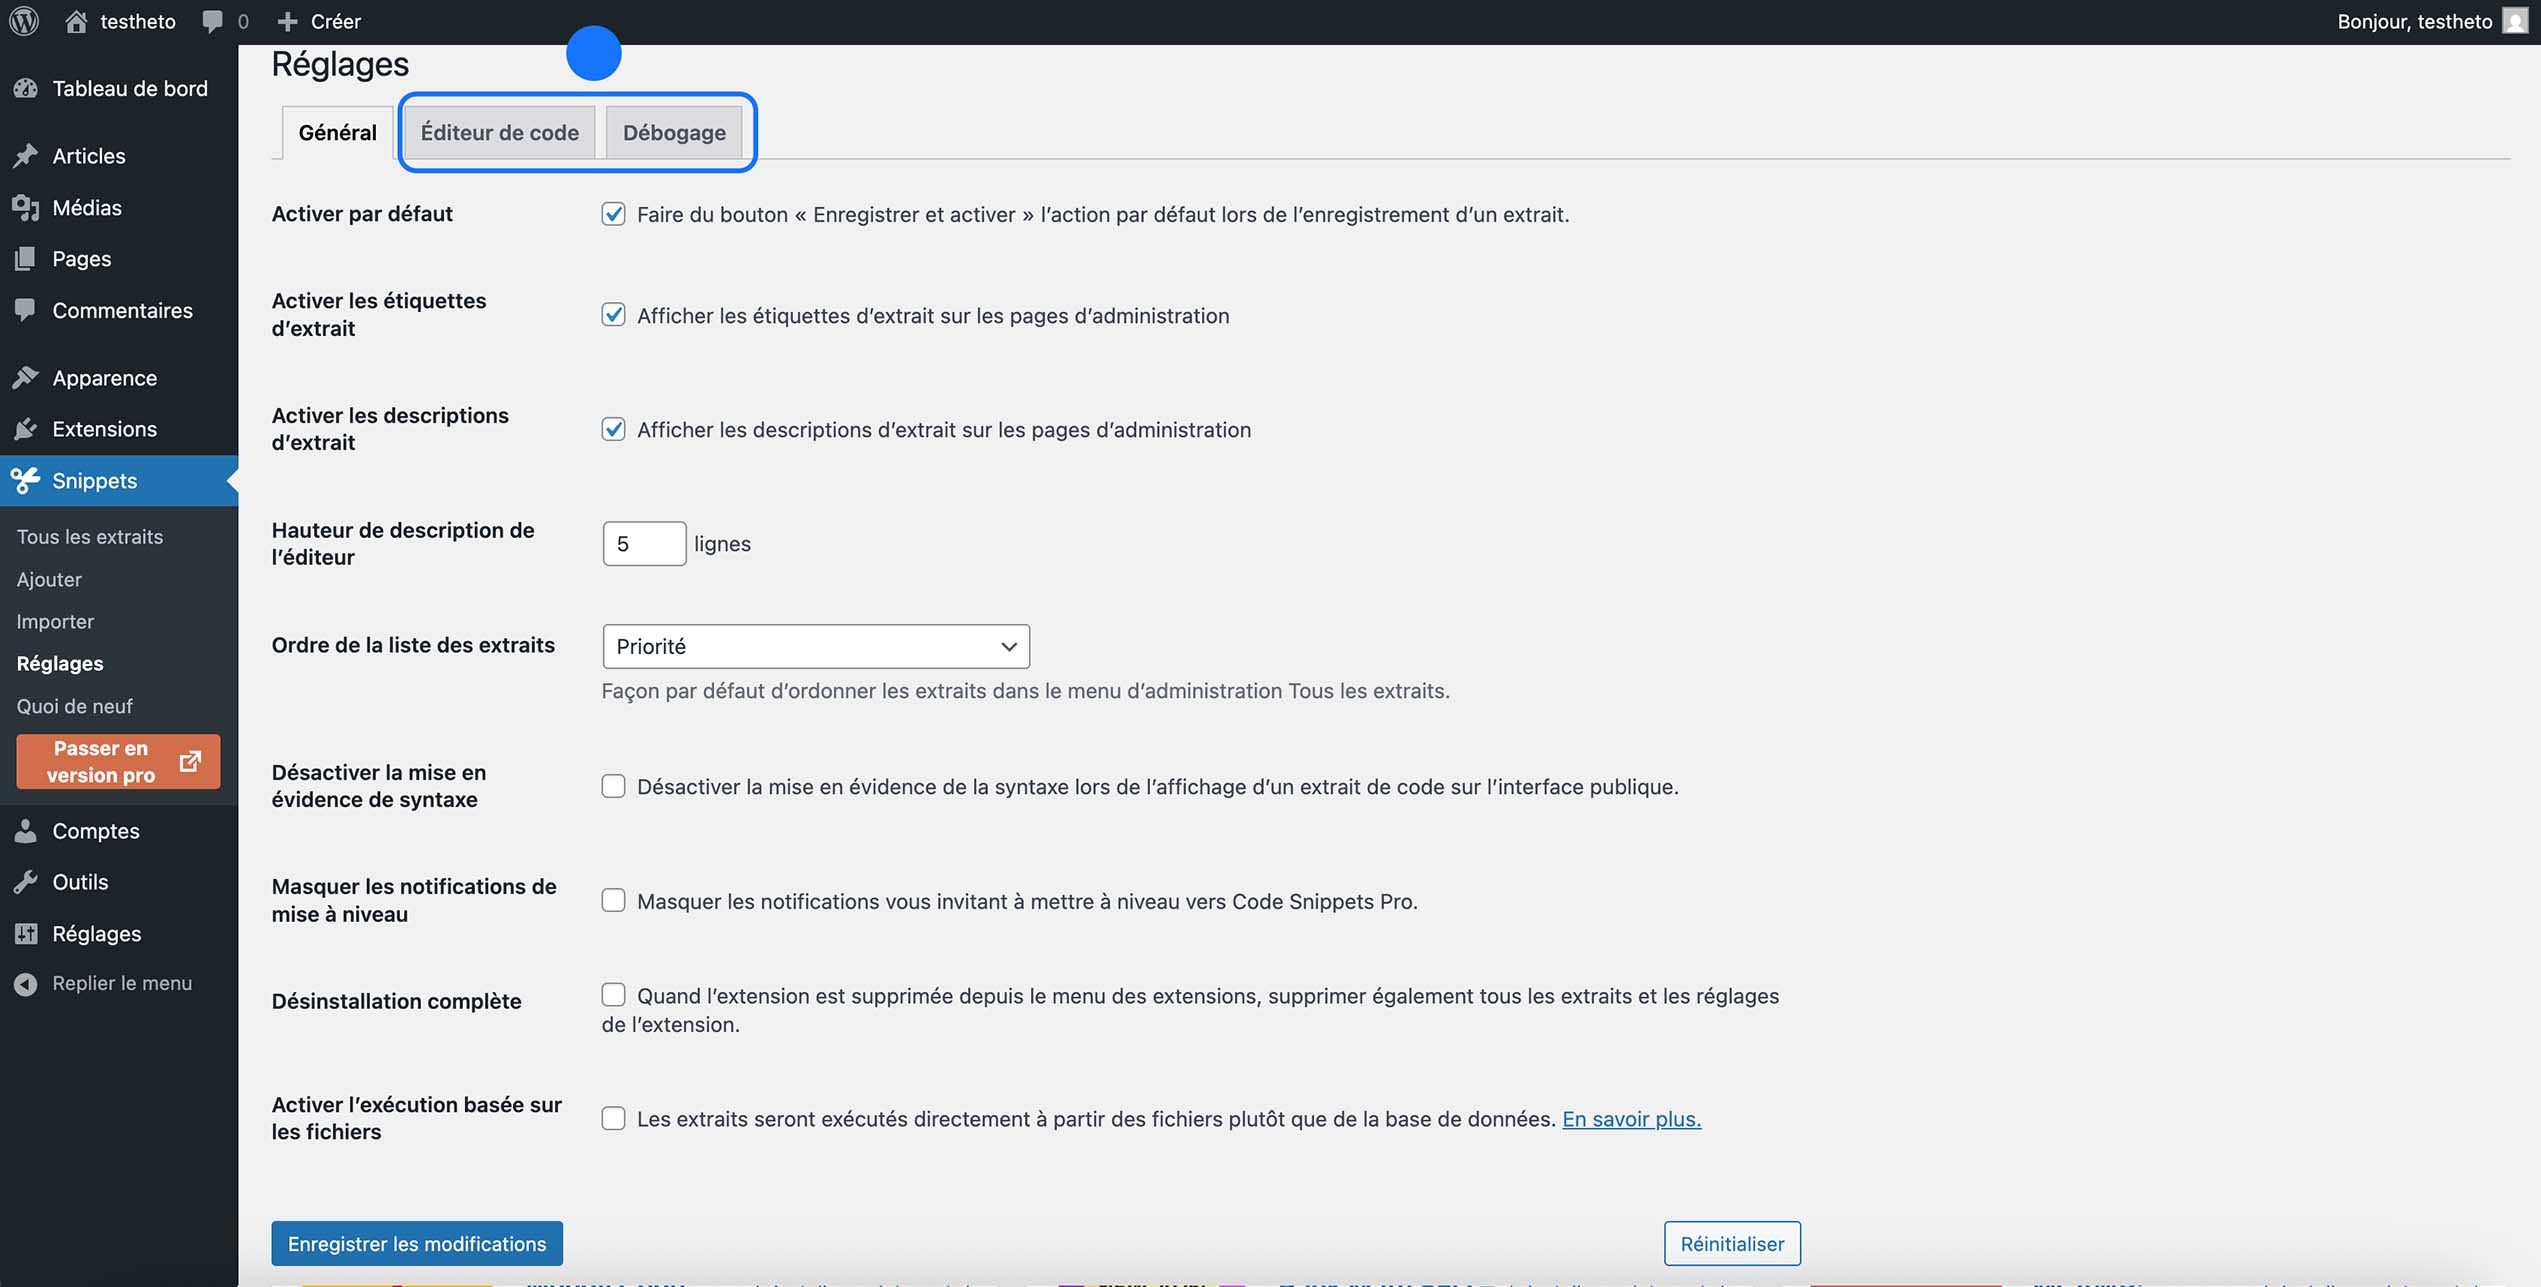Click the WordPress logo in the admin bar
This screenshot has height=1287, width=2541.
22,20
